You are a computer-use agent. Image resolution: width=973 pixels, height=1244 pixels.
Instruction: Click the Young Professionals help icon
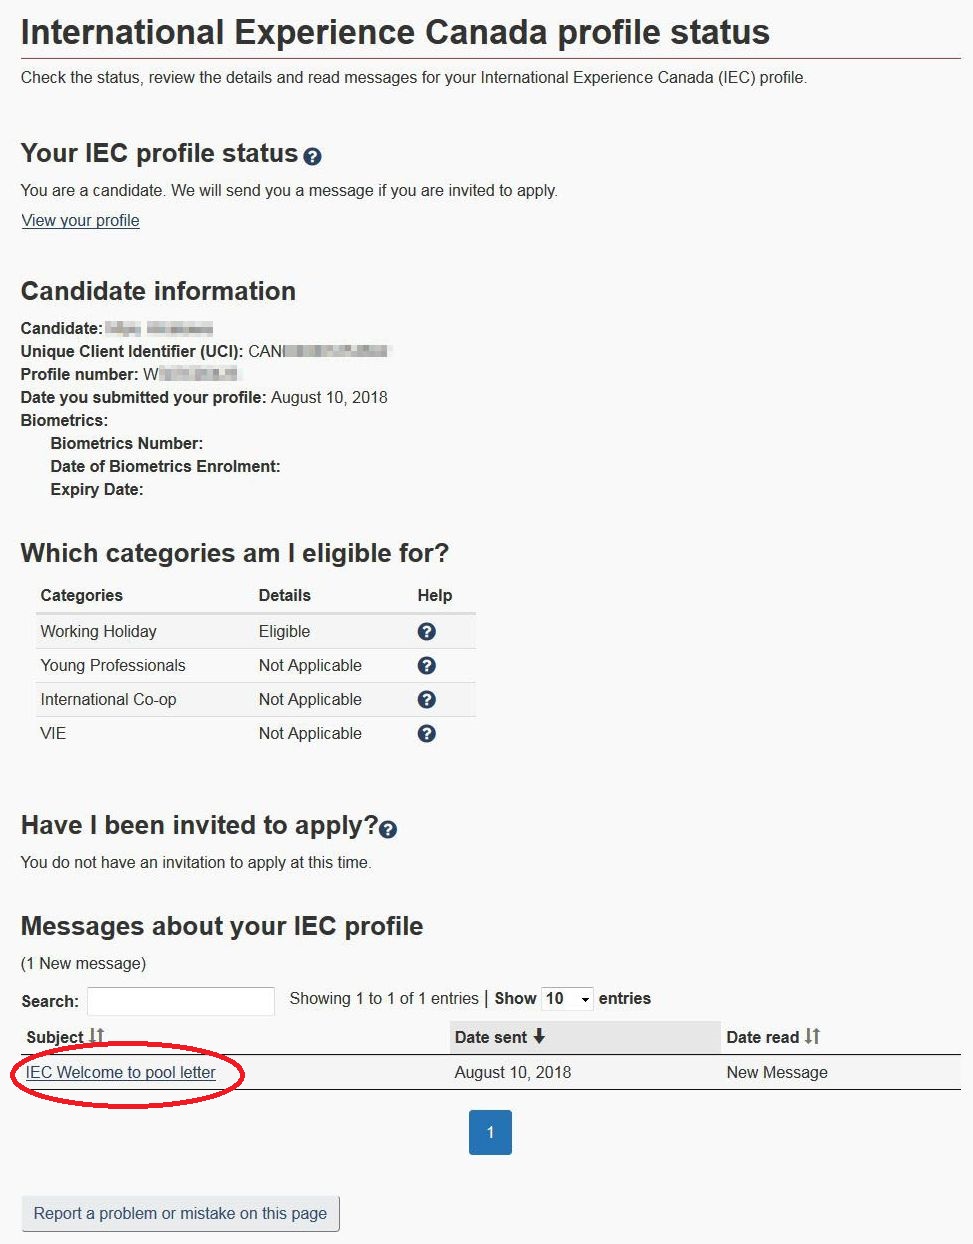426,665
